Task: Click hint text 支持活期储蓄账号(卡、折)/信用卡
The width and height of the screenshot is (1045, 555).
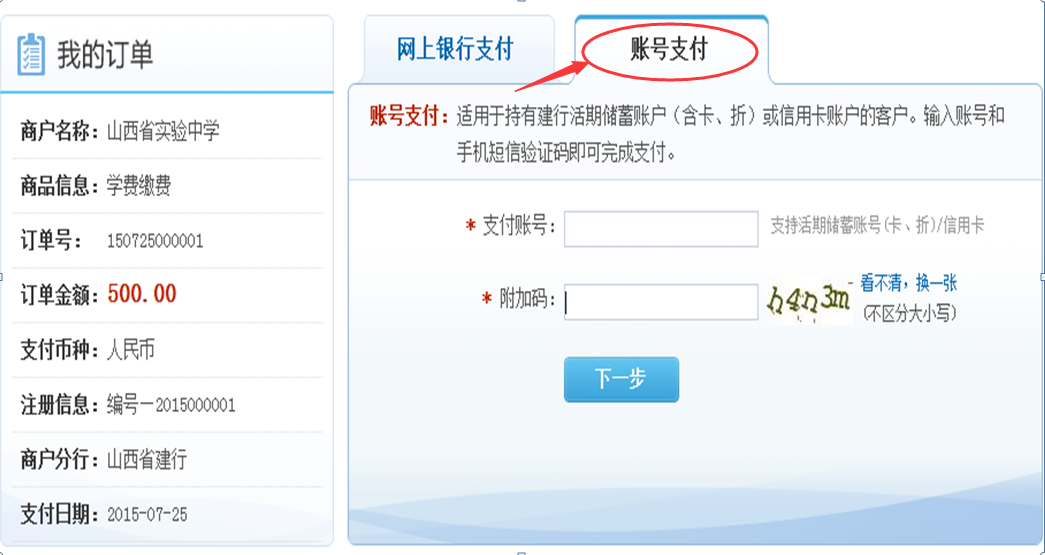Action: (877, 226)
